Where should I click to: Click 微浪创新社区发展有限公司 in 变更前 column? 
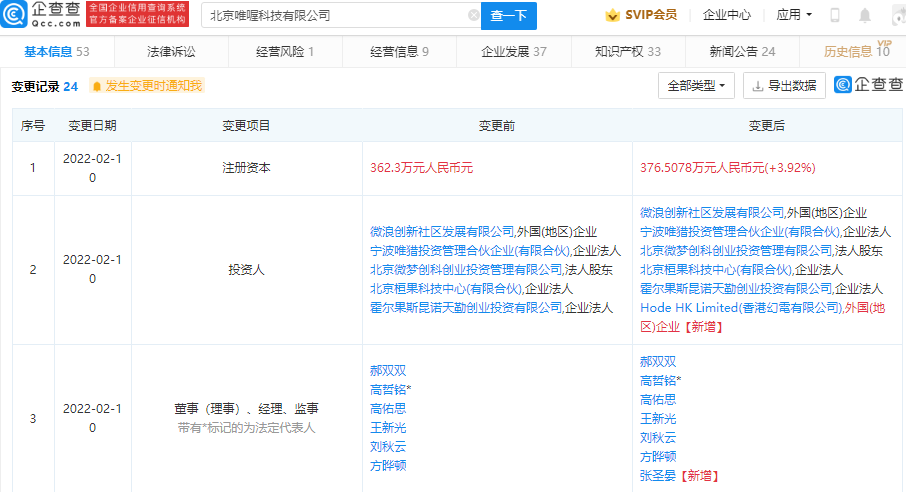coord(441,232)
